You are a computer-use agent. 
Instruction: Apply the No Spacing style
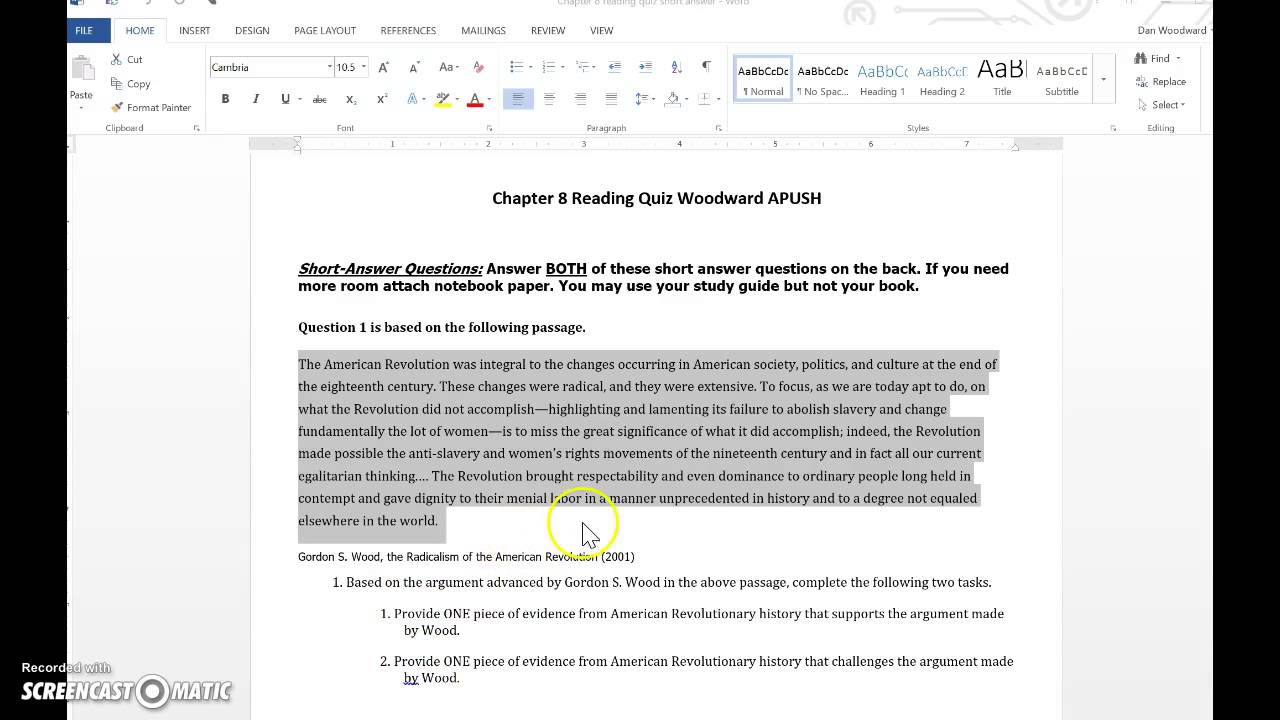tap(823, 79)
